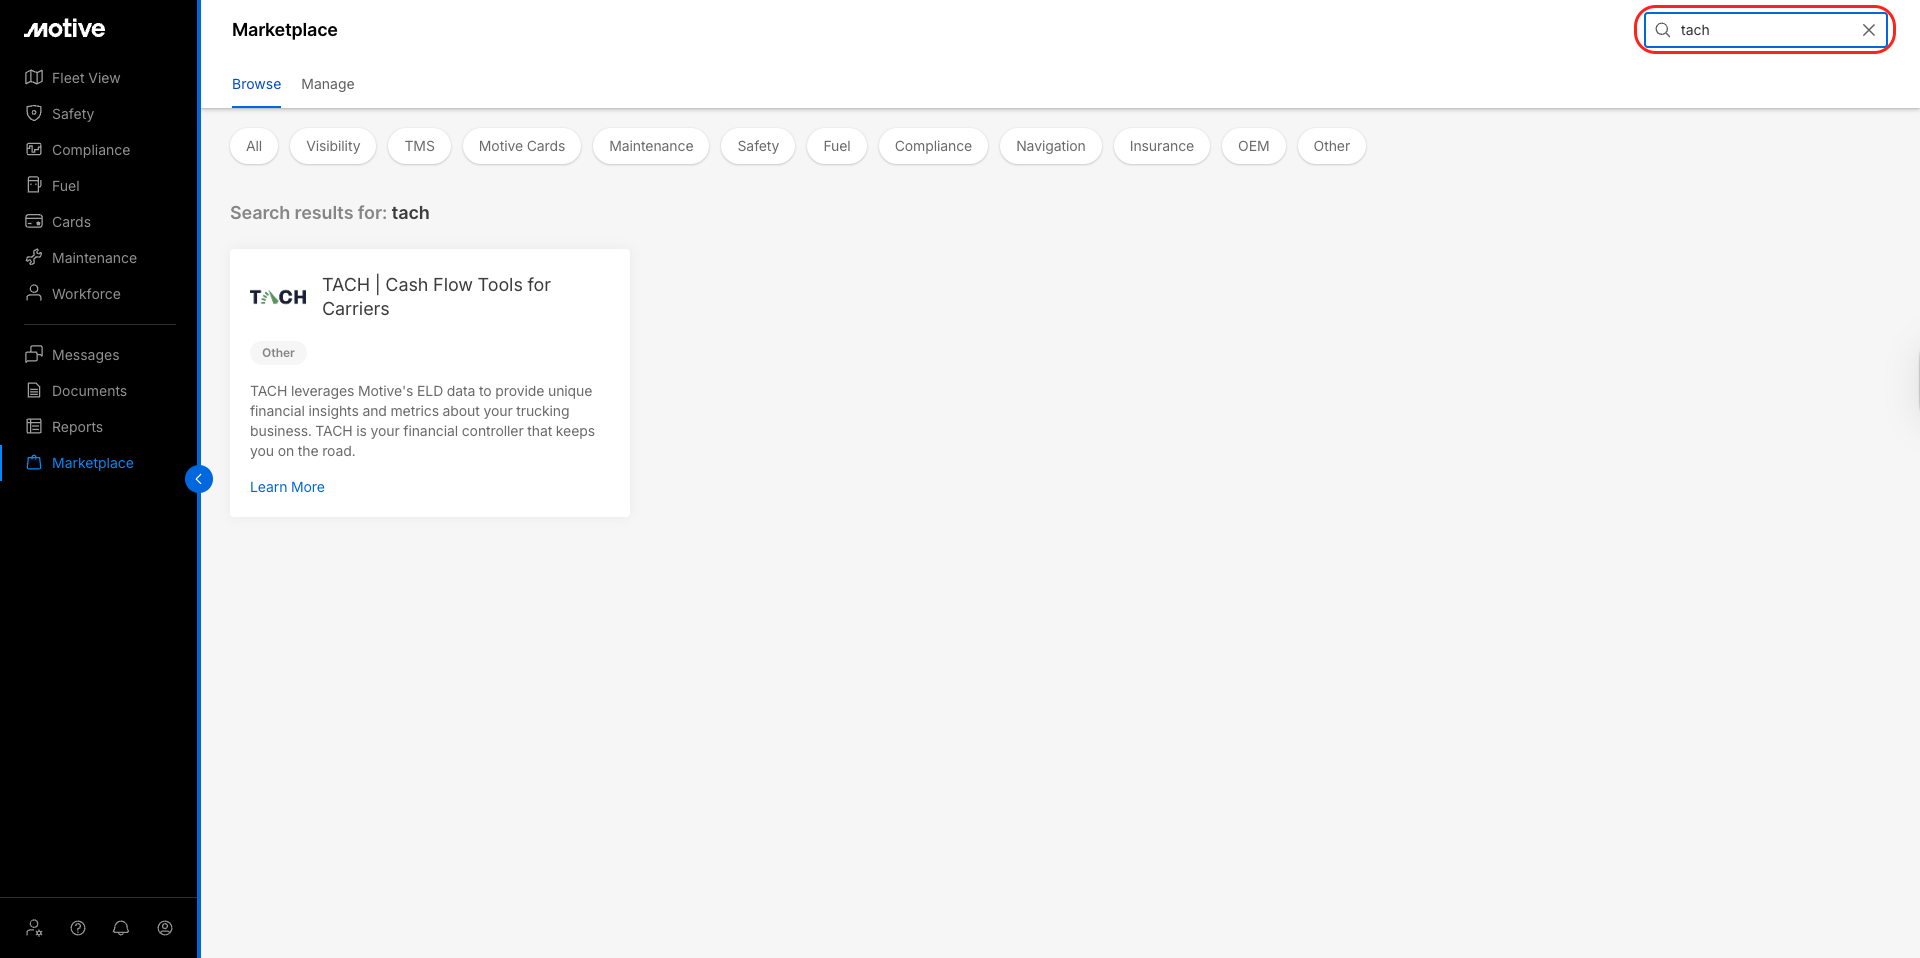
Task: Filter by Other category chip
Action: coord(1332,146)
